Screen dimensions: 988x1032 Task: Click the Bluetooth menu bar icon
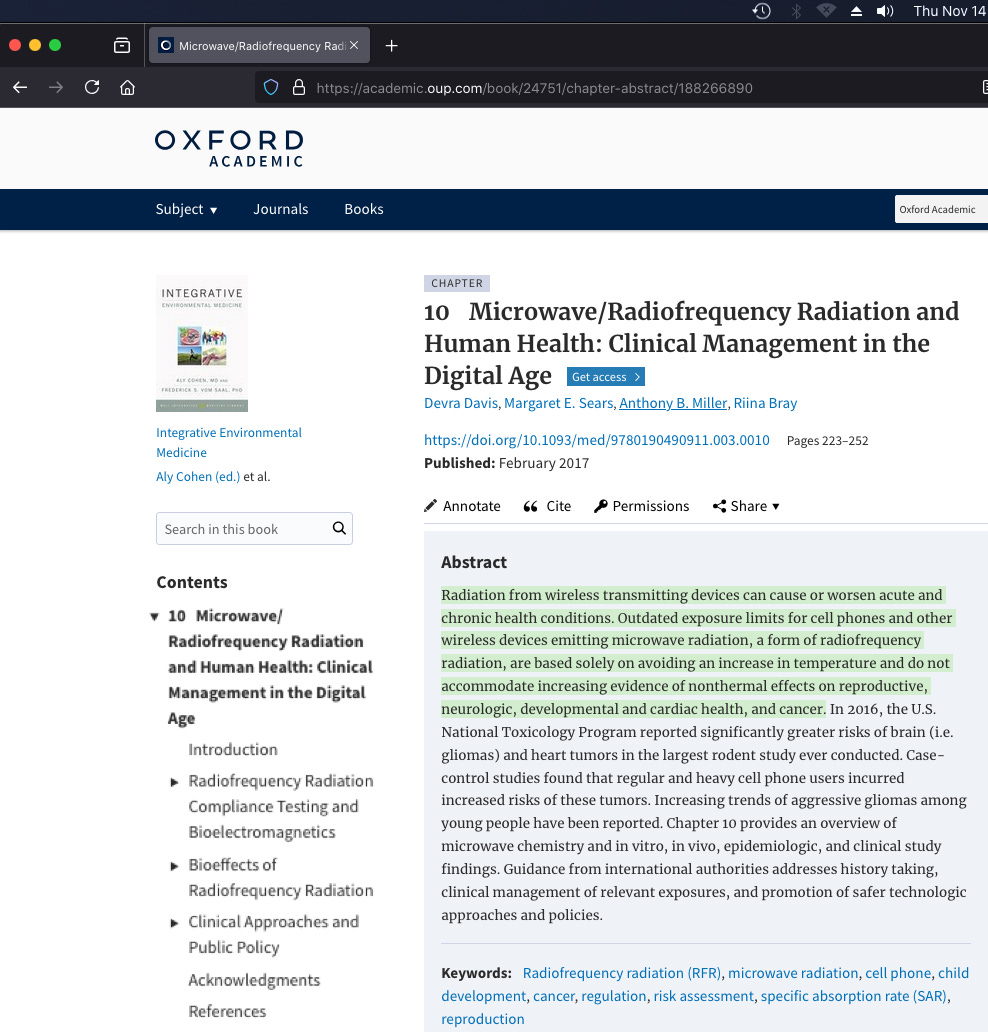pos(796,11)
